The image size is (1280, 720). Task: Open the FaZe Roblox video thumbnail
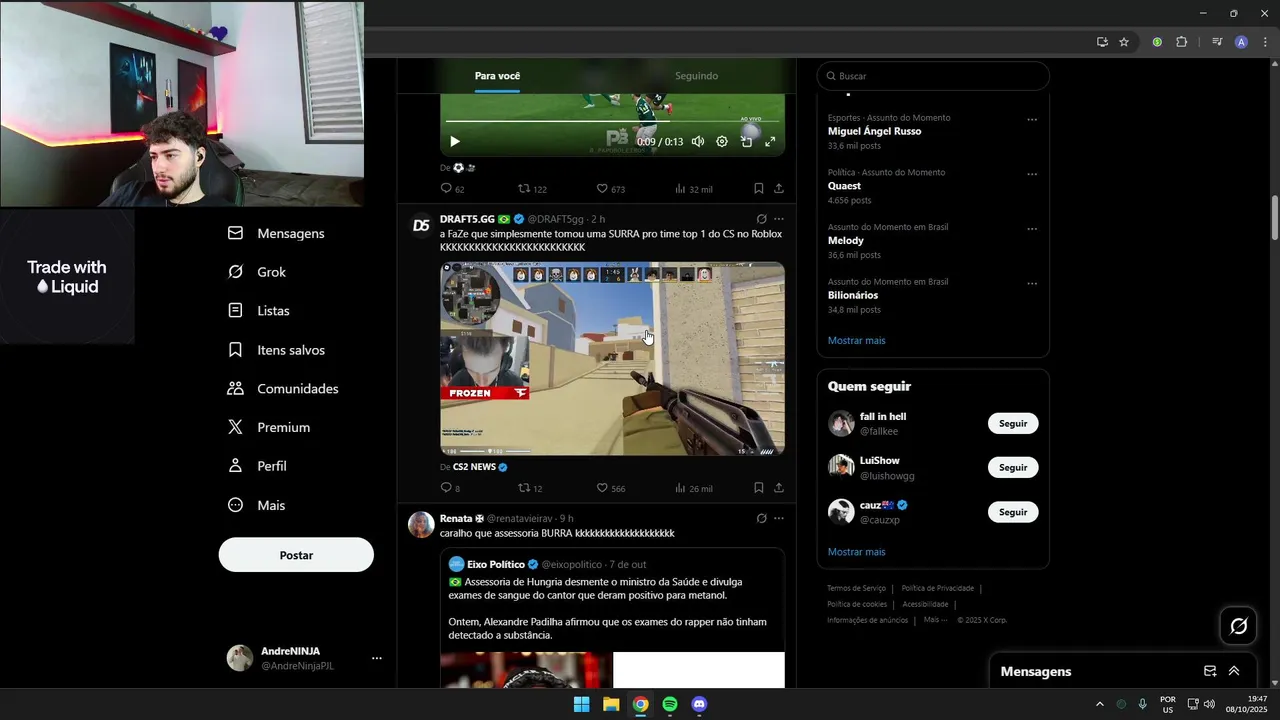tap(612, 359)
